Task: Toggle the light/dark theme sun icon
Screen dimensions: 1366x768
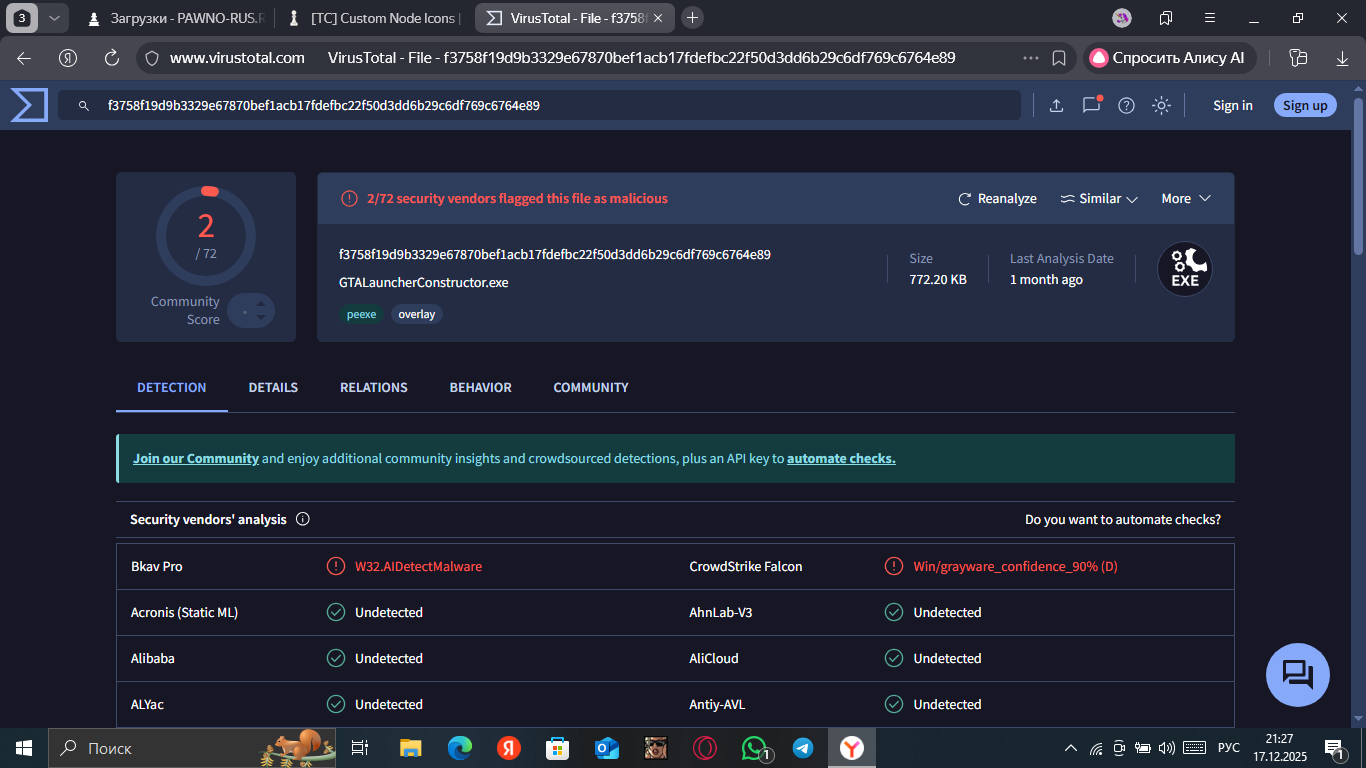Action: (x=1161, y=105)
